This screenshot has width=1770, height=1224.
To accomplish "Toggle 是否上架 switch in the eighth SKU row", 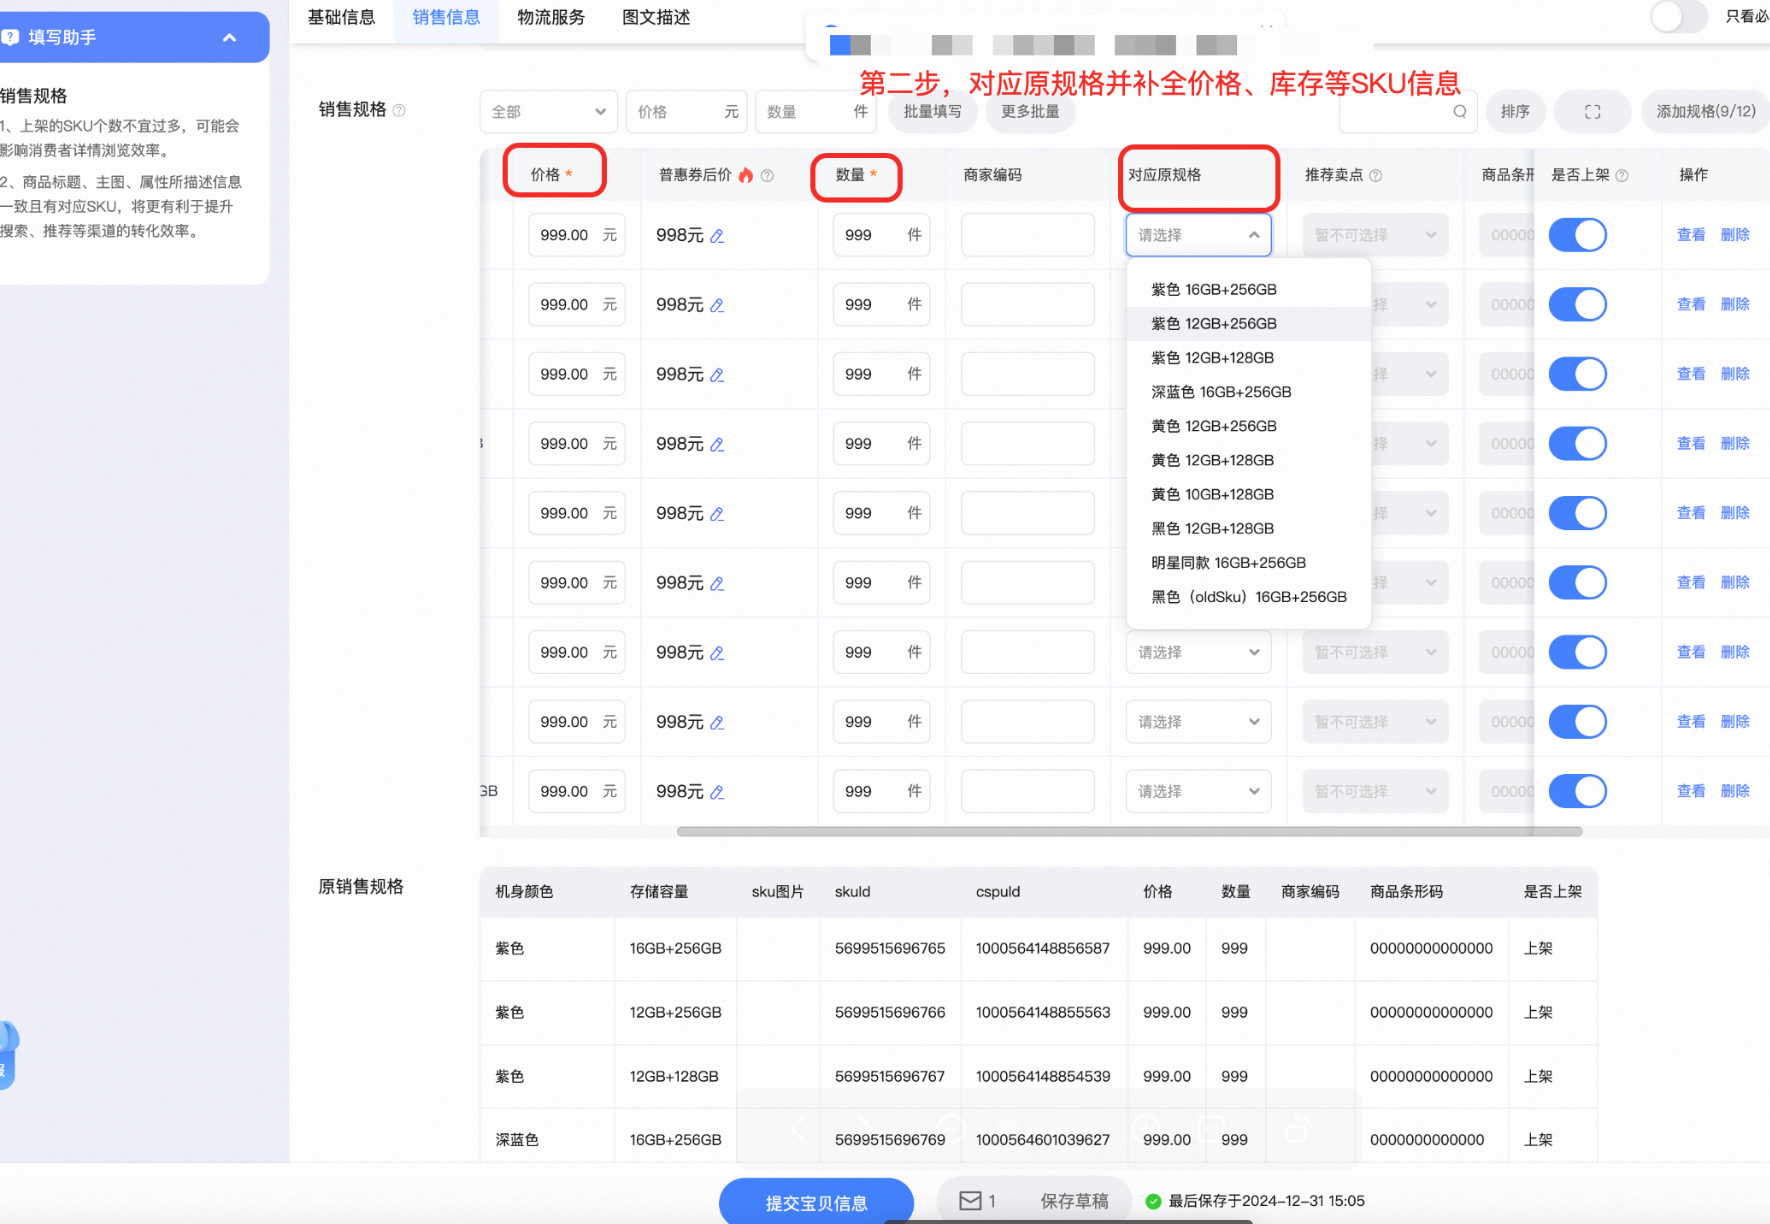I will pyautogui.click(x=1578, y=721).
